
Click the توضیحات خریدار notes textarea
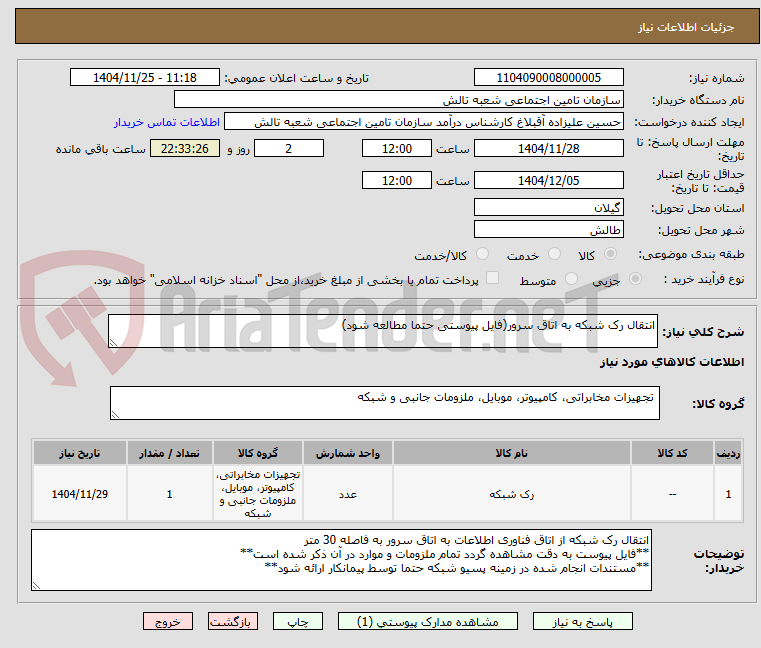[342, 560]
